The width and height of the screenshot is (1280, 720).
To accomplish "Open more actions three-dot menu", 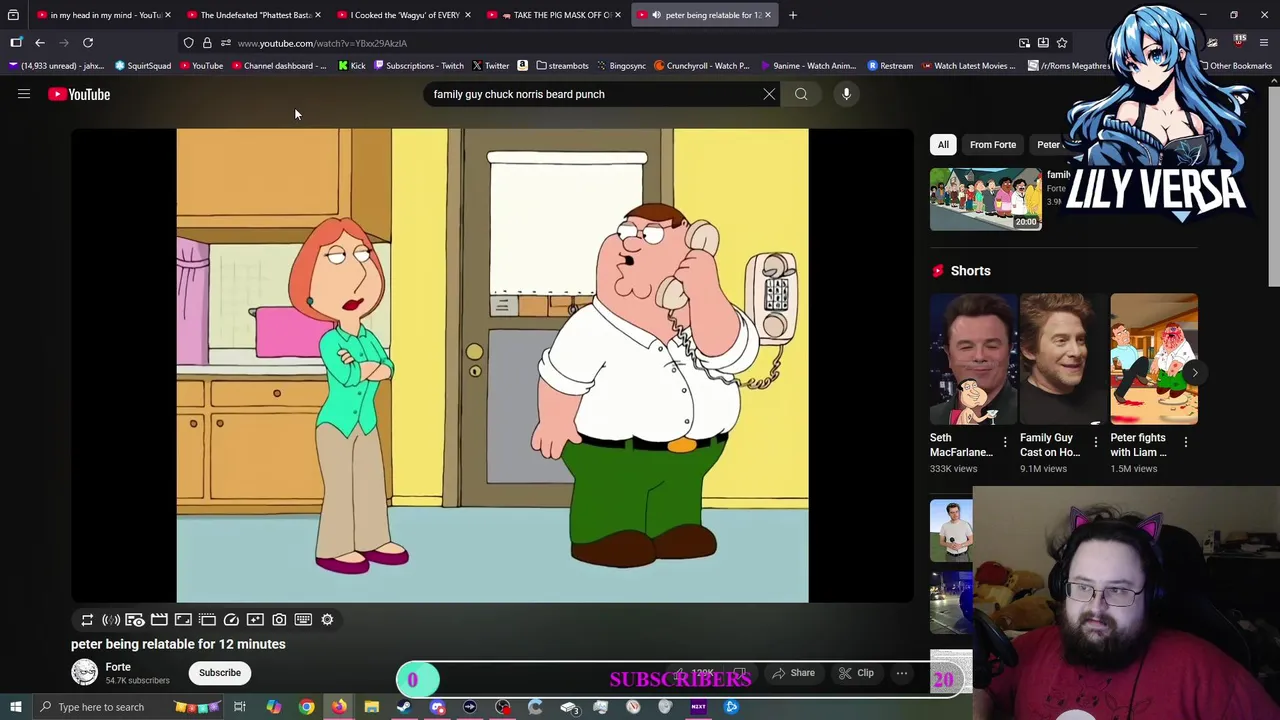I will (x=901, y=673).
